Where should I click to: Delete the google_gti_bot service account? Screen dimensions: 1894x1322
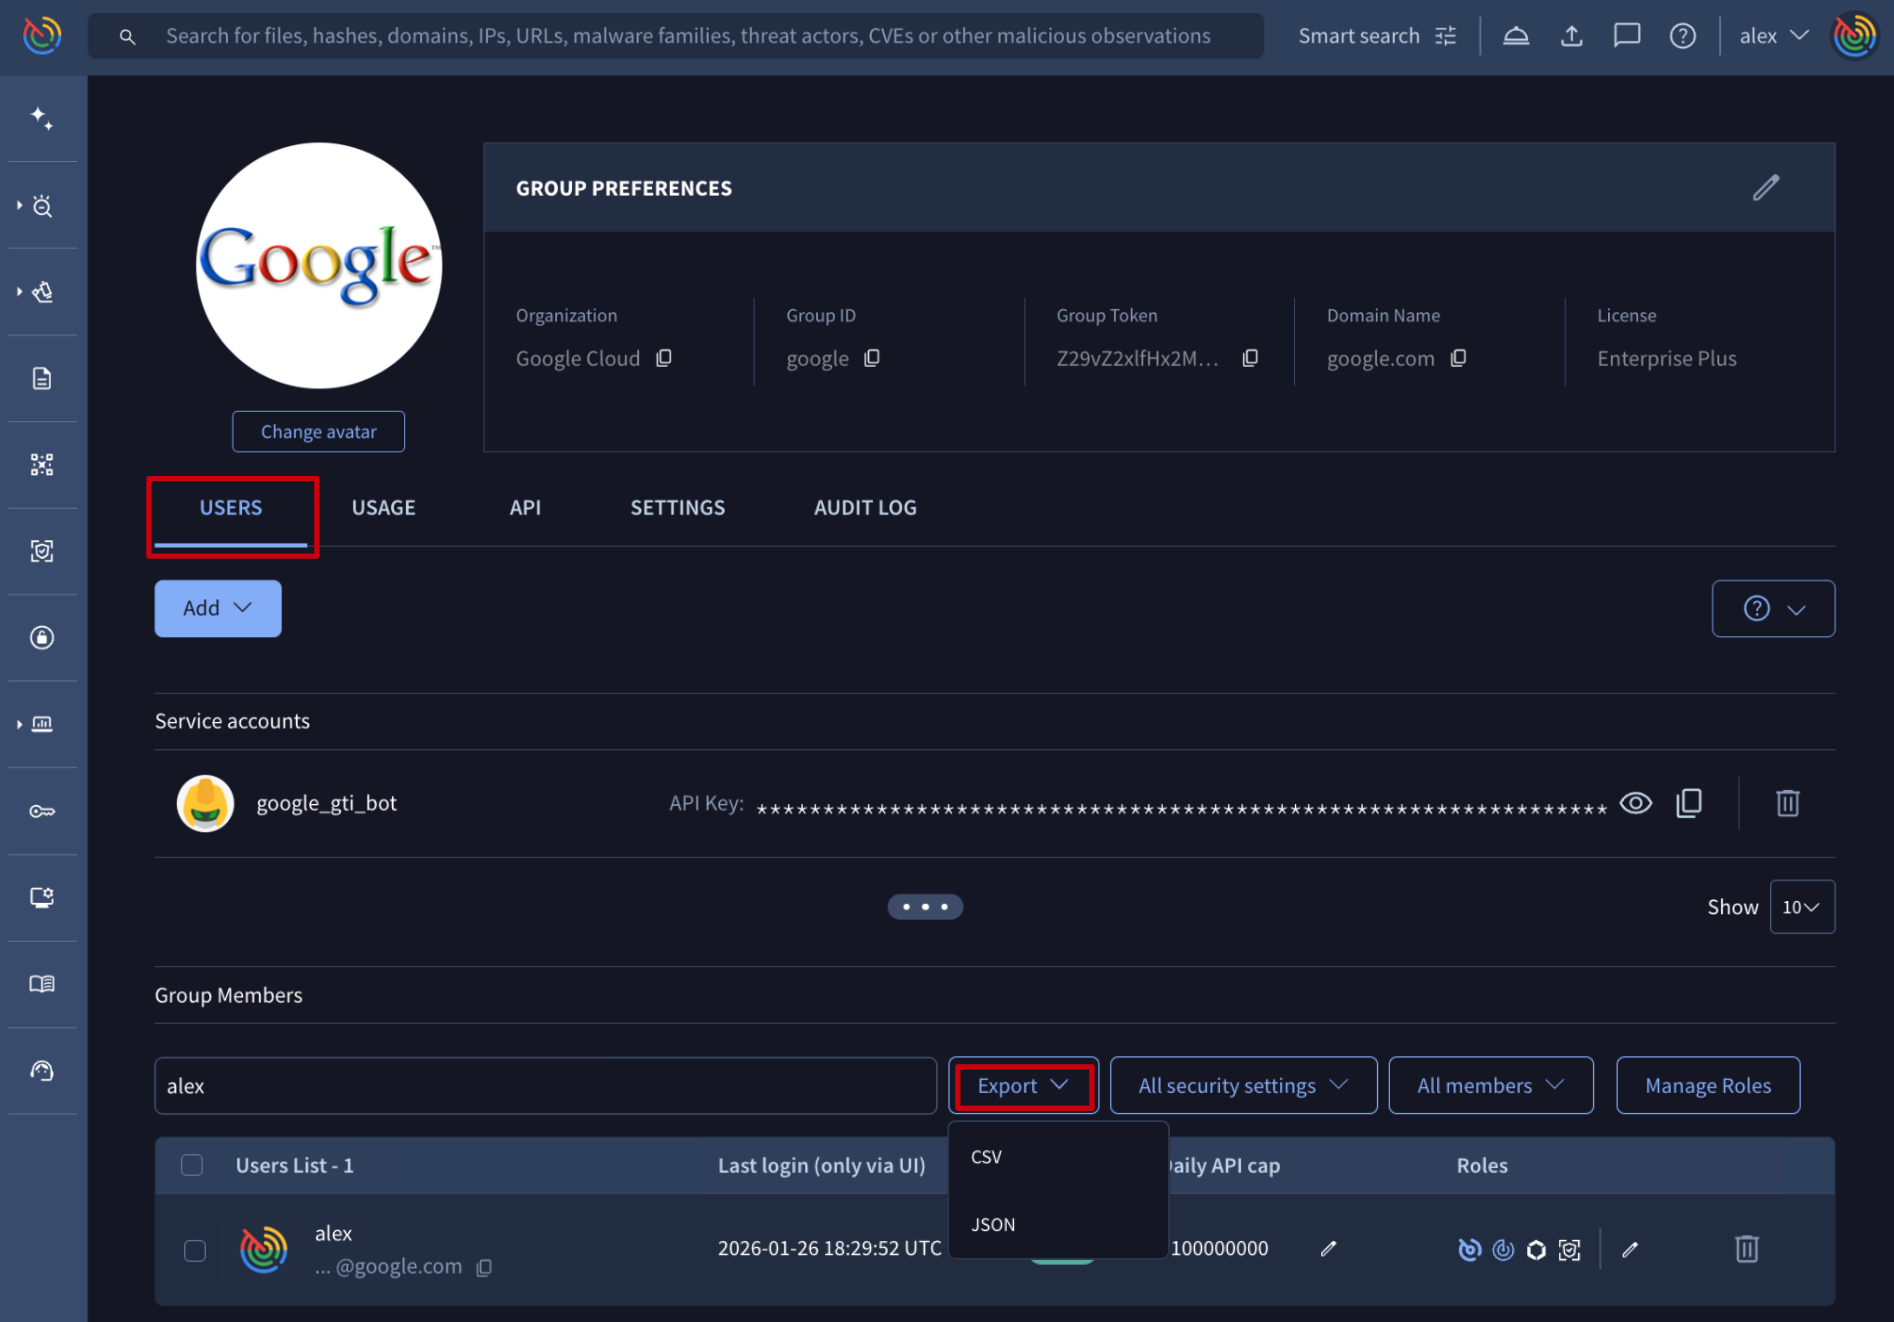tap(1788, 803)
